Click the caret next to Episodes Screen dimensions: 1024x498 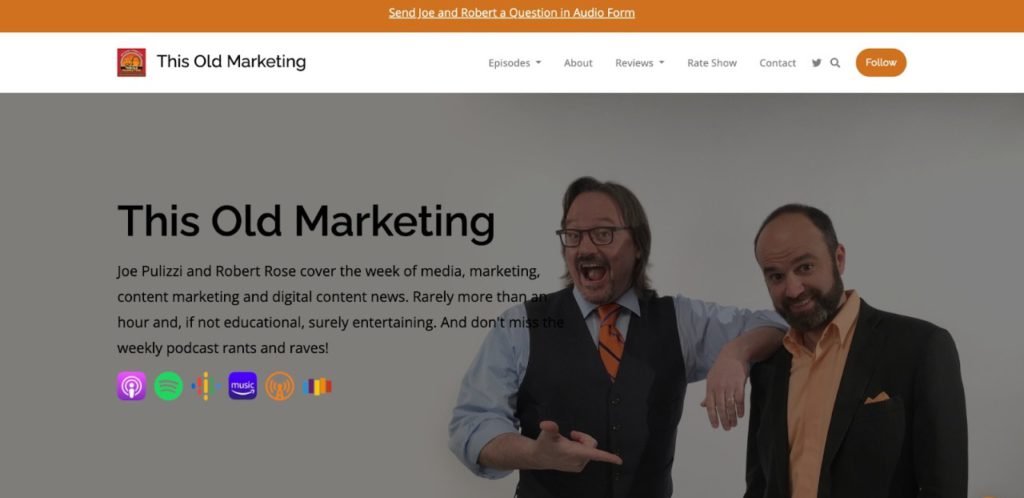(538, 63)
